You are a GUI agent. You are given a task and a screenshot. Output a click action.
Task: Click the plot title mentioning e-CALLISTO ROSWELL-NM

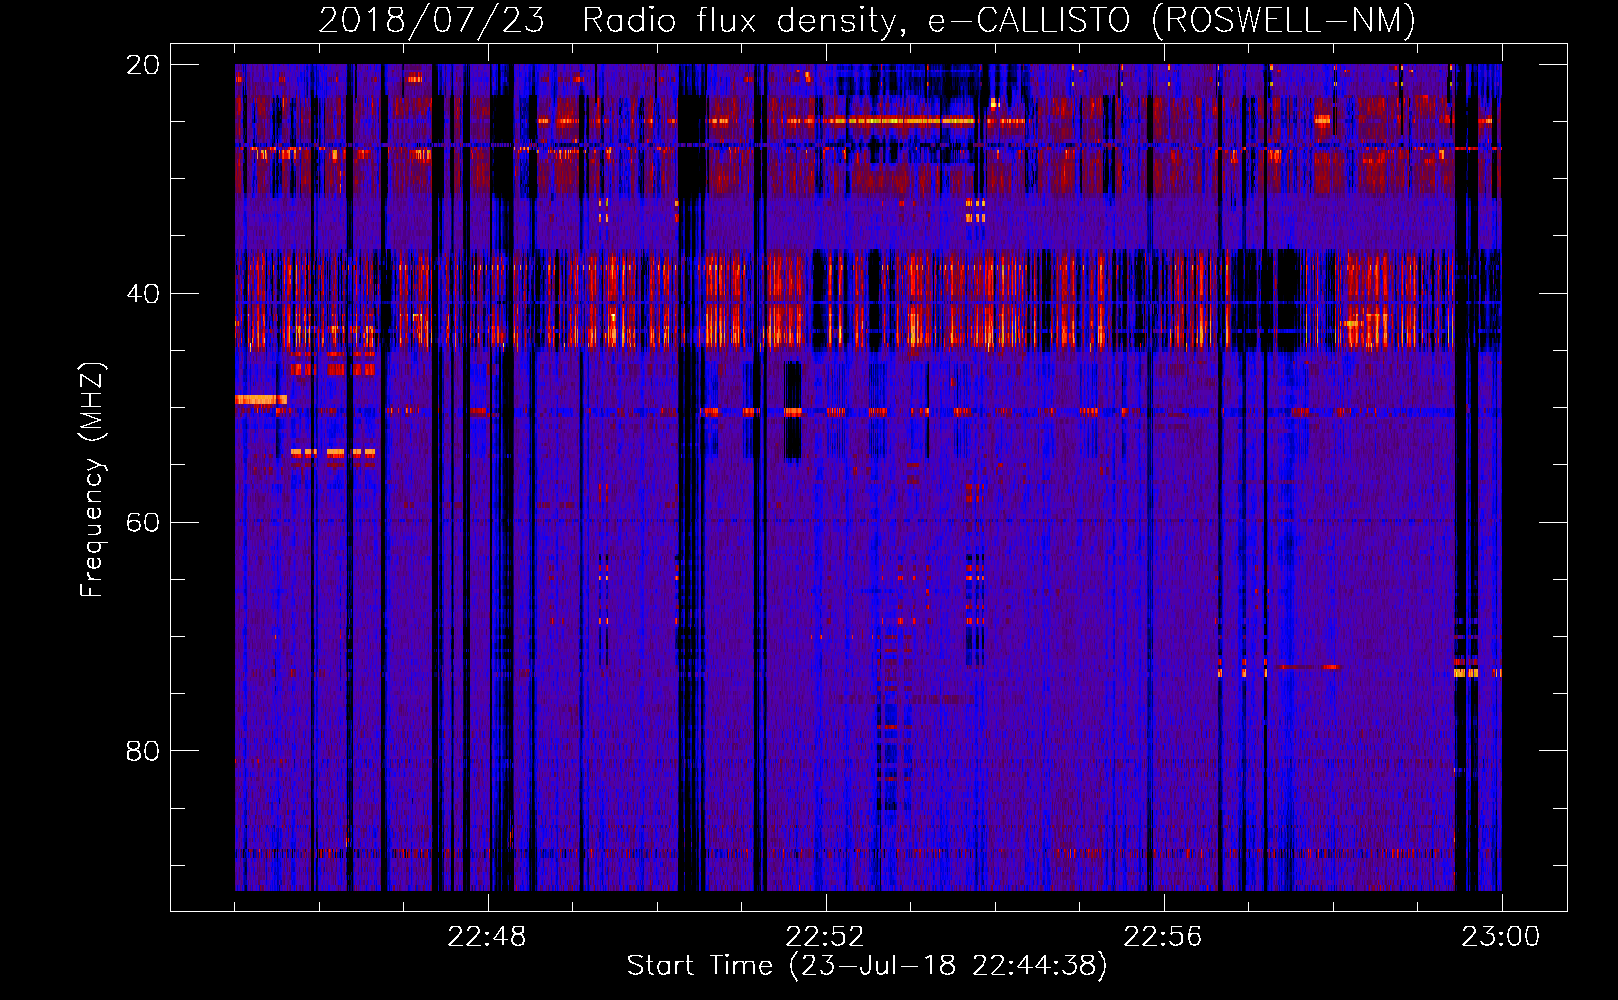[x=867, y=20]
